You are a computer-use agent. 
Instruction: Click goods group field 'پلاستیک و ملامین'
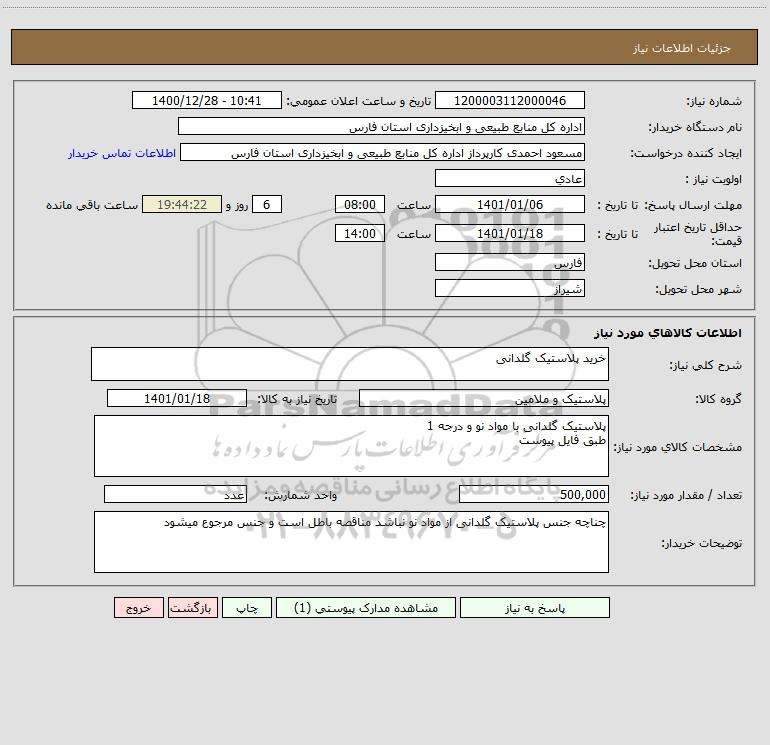click(x=484, y=398)
